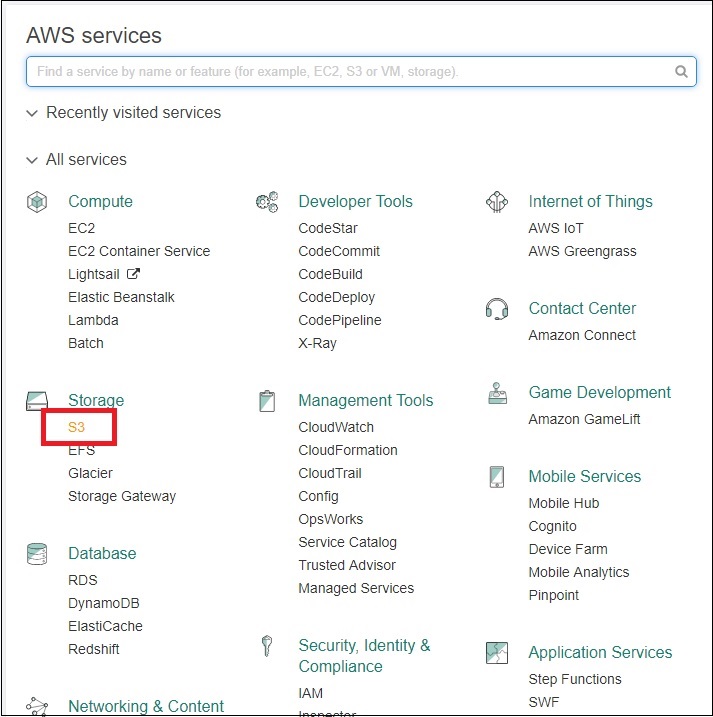Screen dimensions: 713x717
Task: Click the Internet of Things icon
Action: (x=497, y=202)
